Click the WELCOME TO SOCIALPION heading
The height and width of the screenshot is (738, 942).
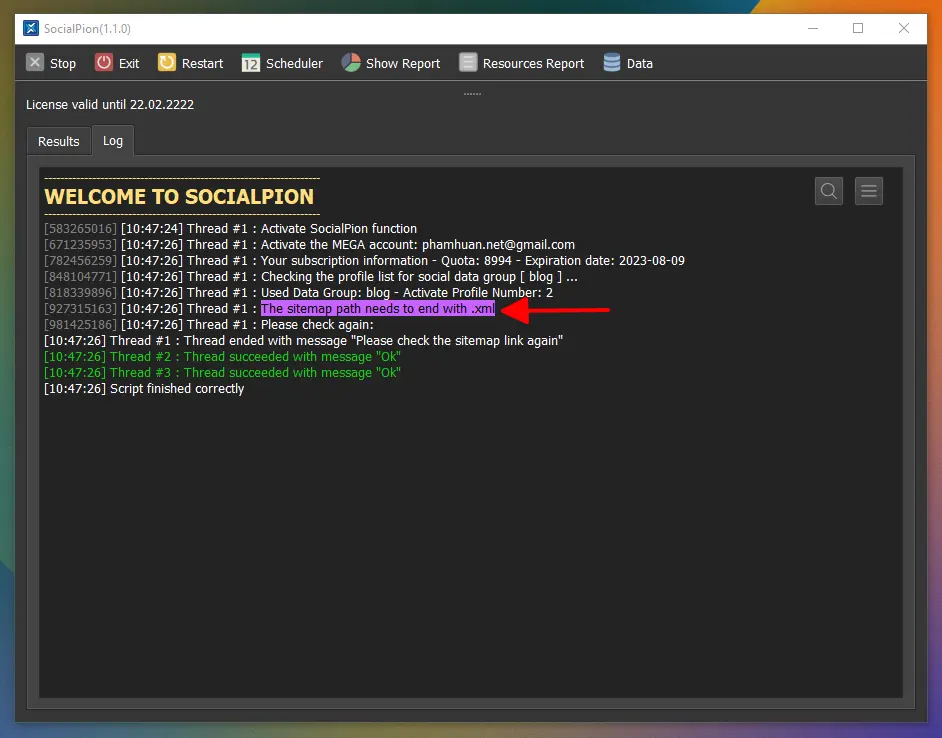point(179,197)
